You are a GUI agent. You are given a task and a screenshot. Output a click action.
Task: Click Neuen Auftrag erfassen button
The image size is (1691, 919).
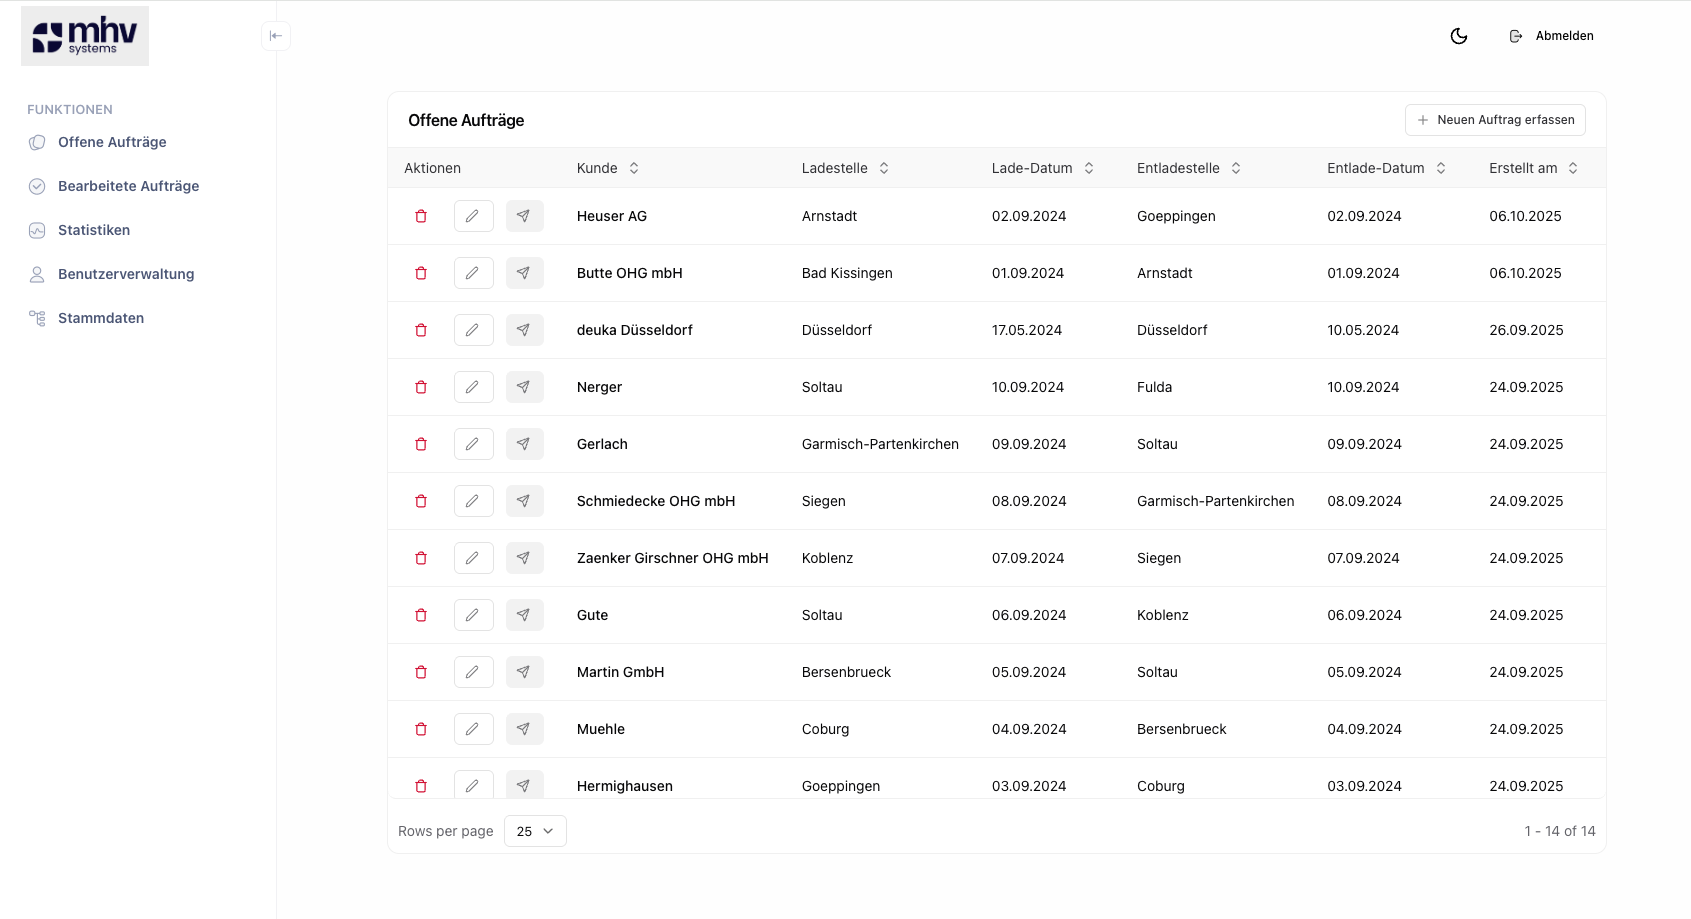tap(1495, 120)
